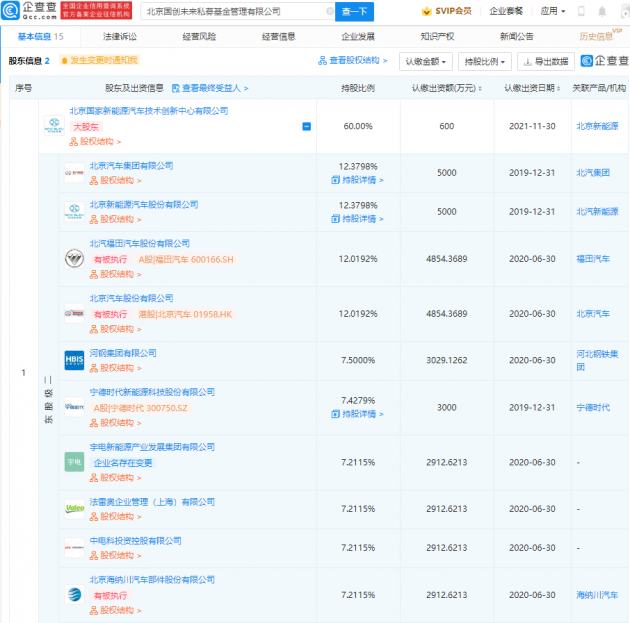Switch to the 法律诉讼 tab
Image resolution: width=630 pixels, height=623 pixels.
pyautogui.click(x=121, y=36)
